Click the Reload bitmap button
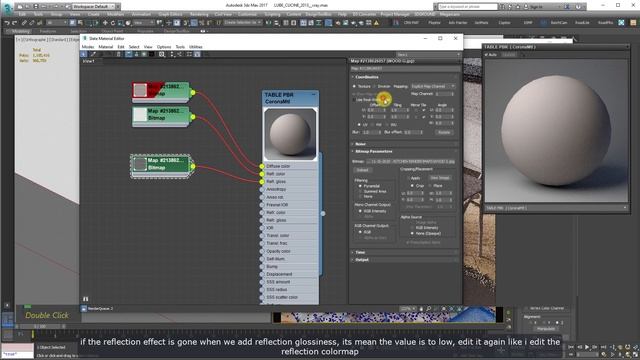Viewport: 640px width, 360px height. [362, 170]
